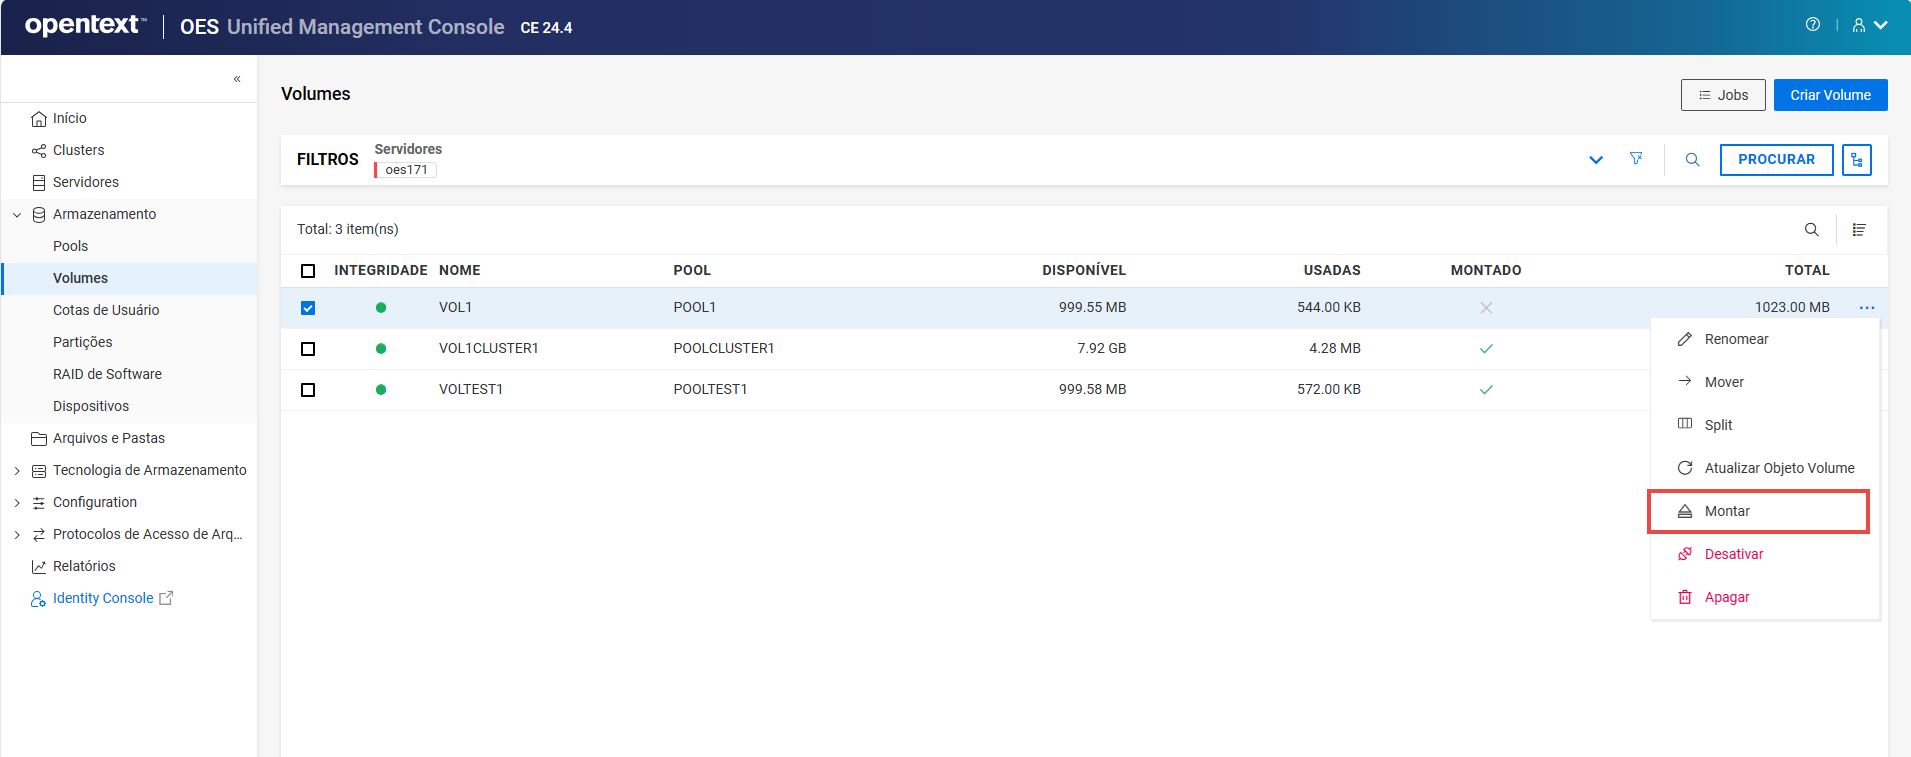This screenshot has height=757, width=1911.
Task: Choose Montar from the context menu
Action: (x=1727, y=511)
